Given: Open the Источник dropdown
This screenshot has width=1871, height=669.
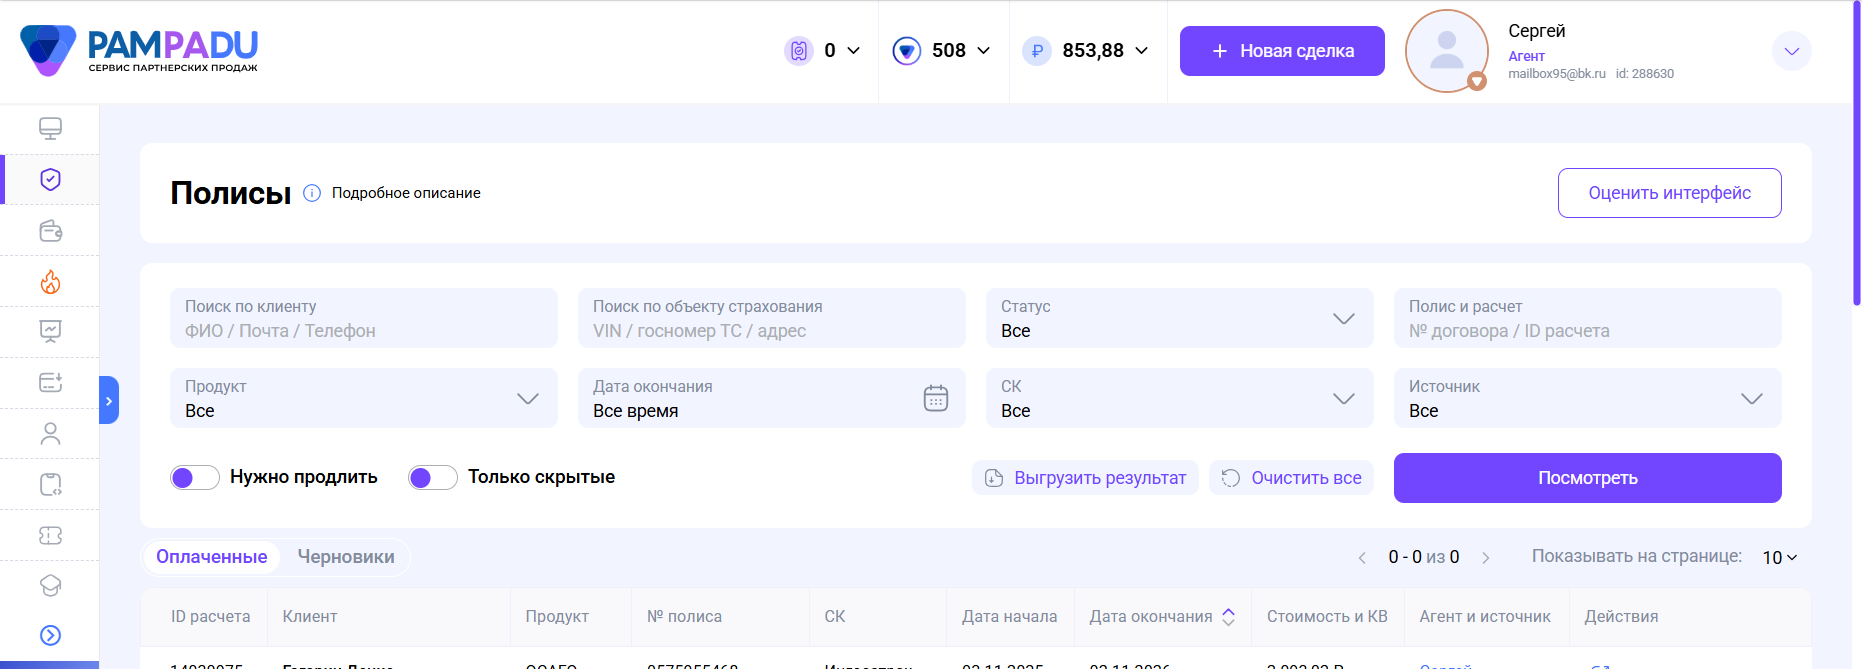Looking at the screenshot, I should tap(1588, 398).
